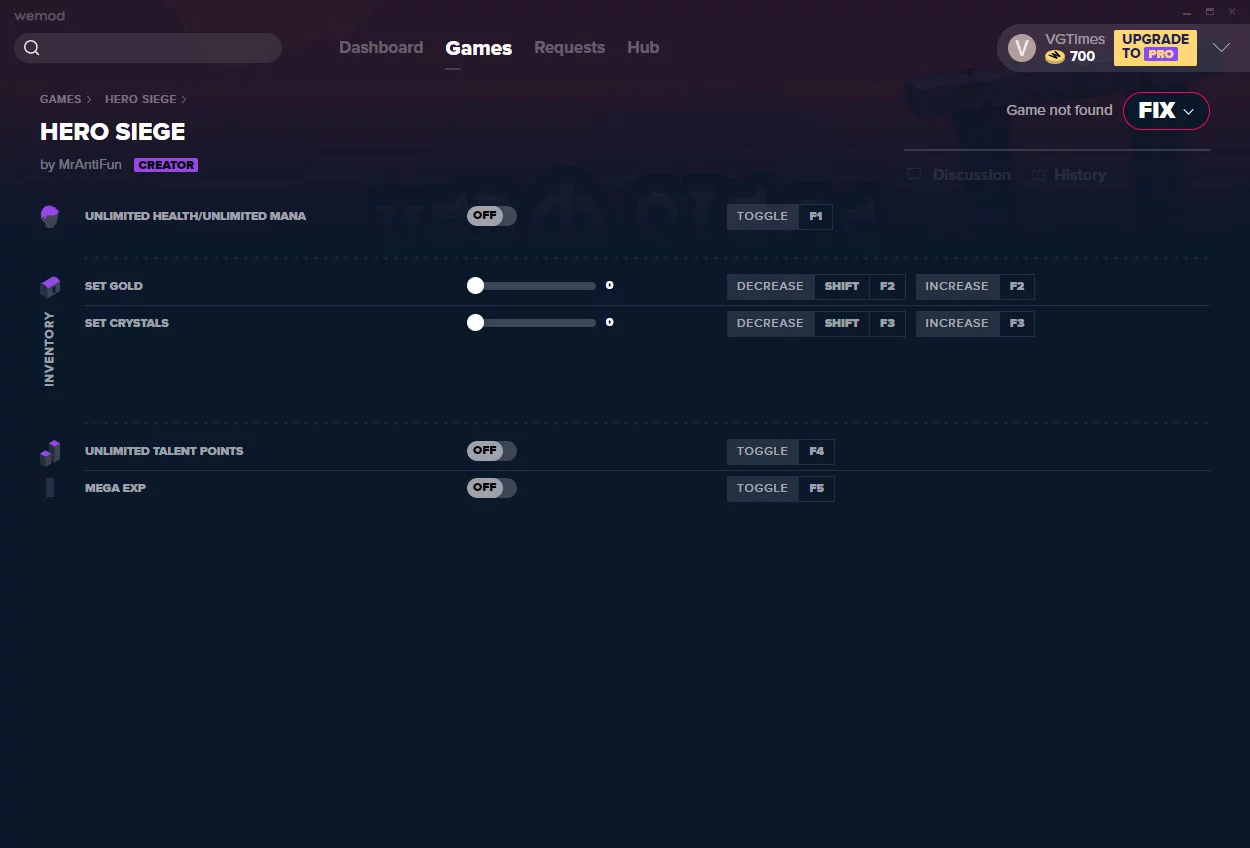Click Decrease button for Set Crystals
Viewport: 1250px width, 848px height.
point(770,323)
